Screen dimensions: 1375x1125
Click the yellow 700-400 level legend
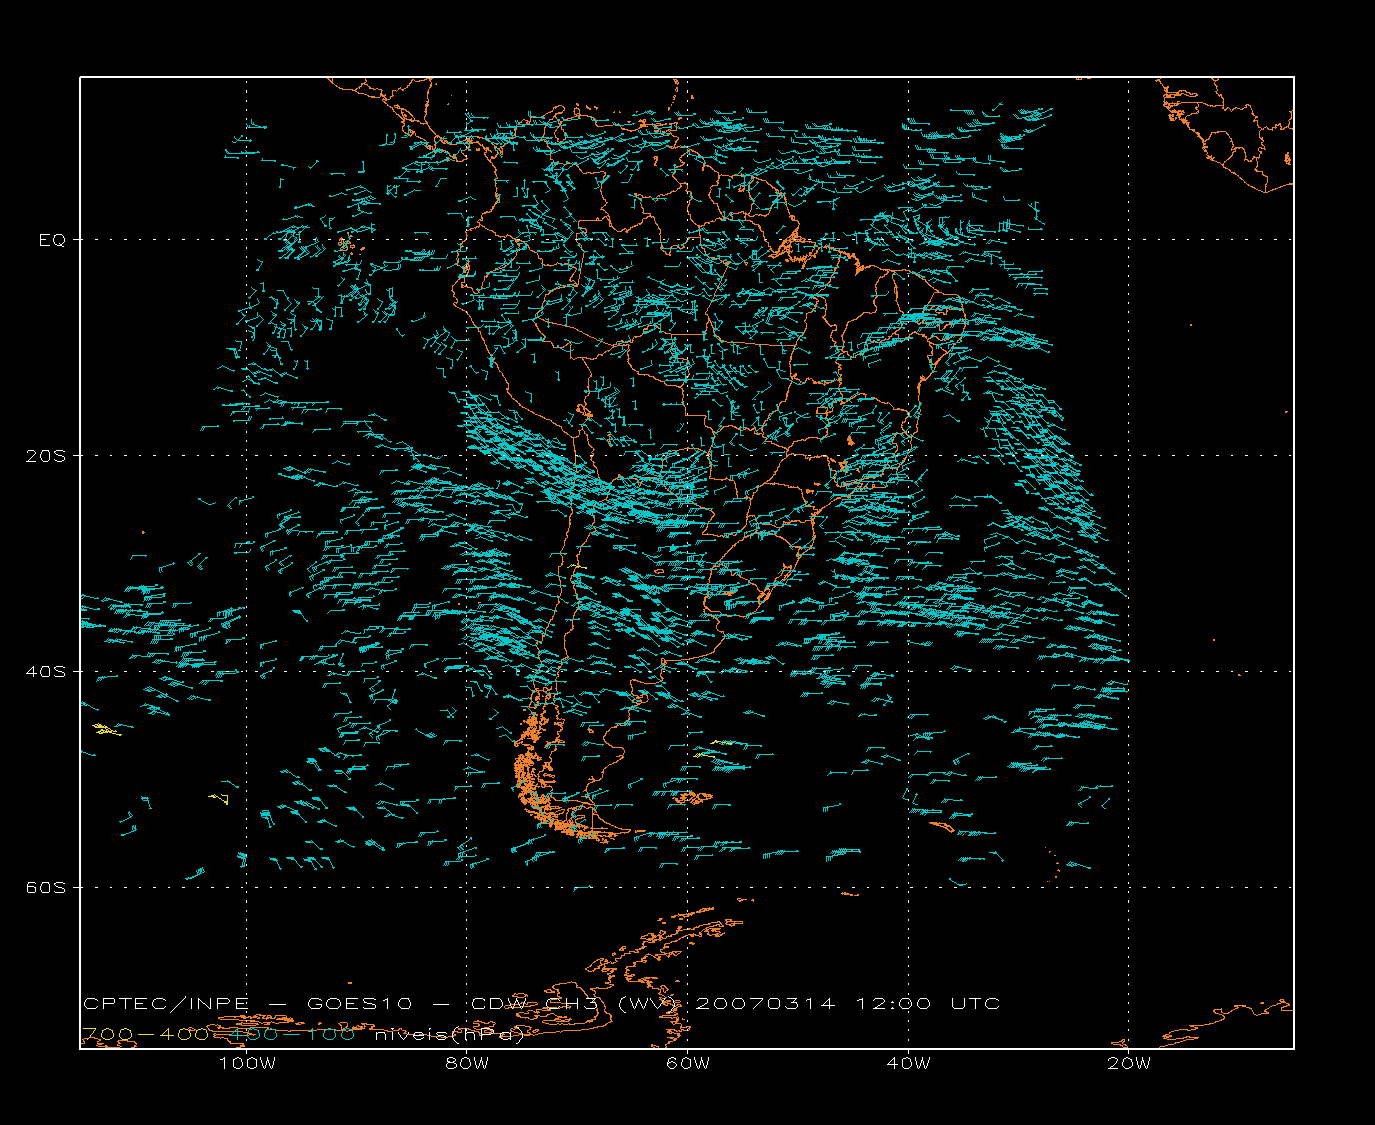coord(146,1035)
